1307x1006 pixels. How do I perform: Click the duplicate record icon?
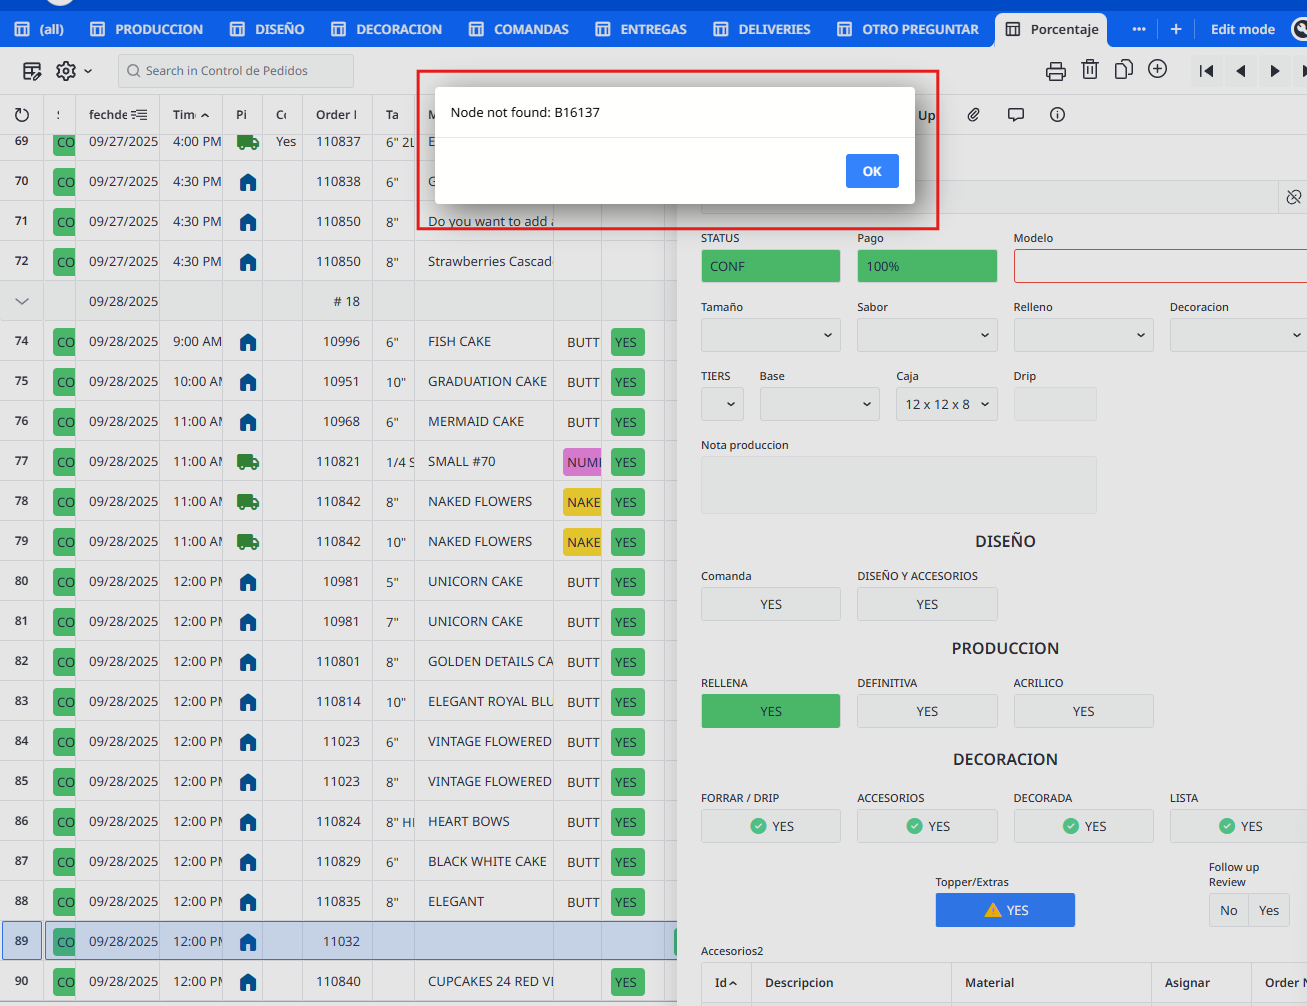coord(1124,70)
